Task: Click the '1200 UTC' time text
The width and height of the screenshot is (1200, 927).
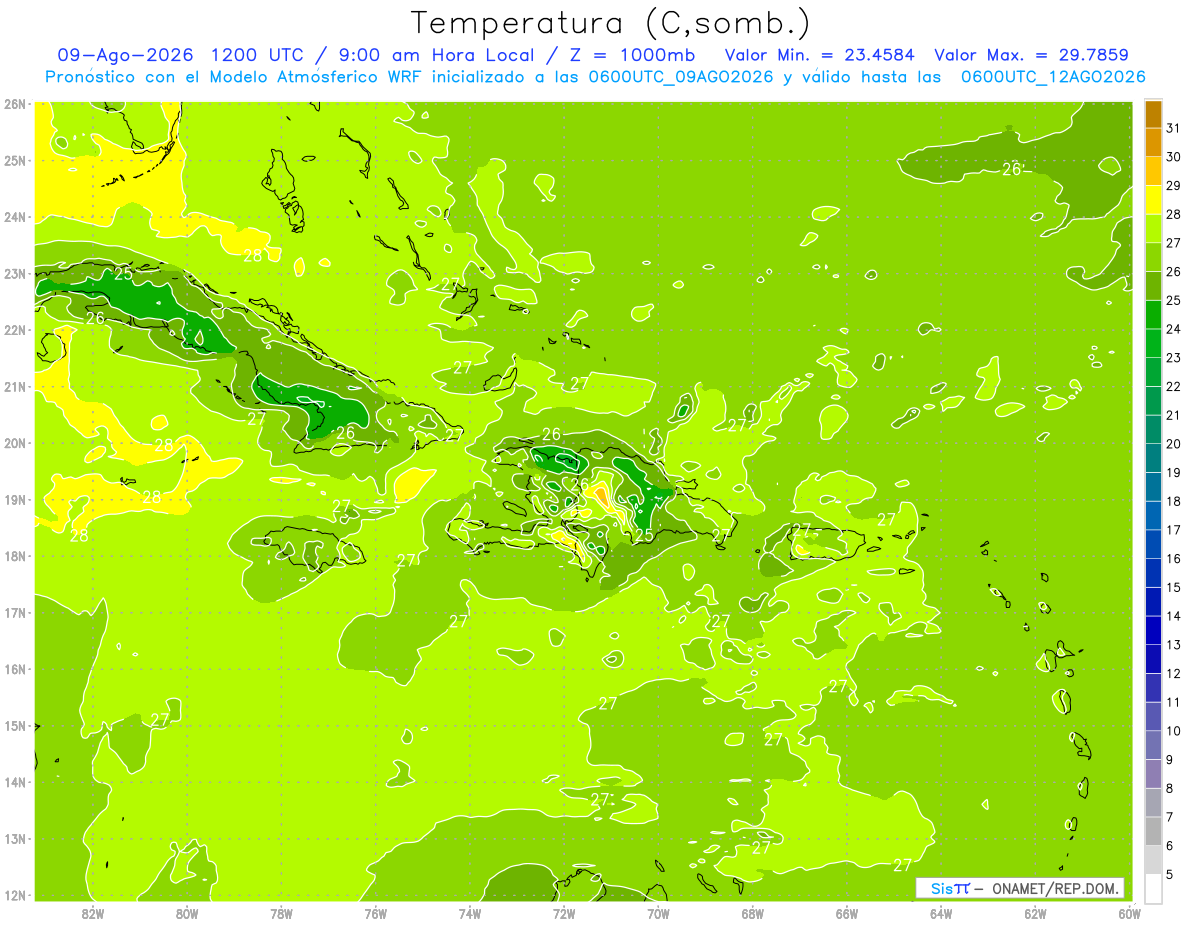Action: coord(258,55)
